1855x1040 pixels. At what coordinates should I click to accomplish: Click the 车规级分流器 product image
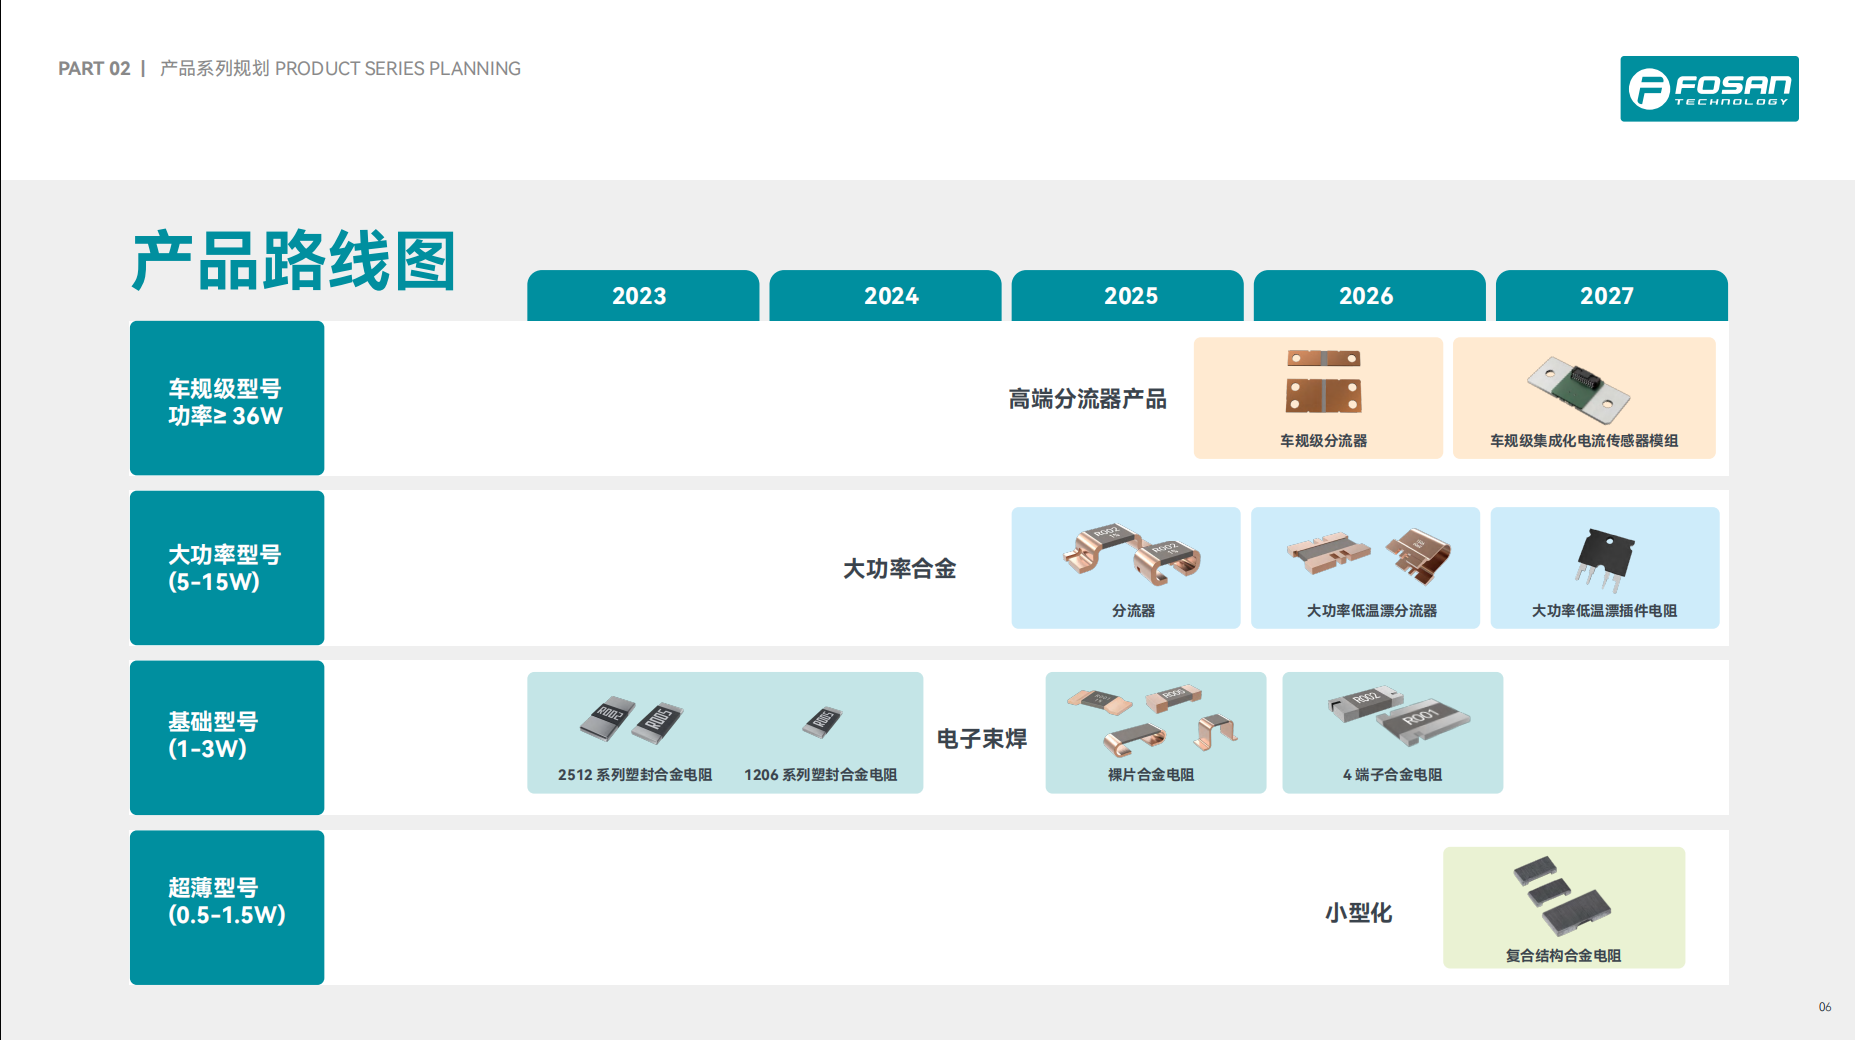click(x=1322, y=382)
